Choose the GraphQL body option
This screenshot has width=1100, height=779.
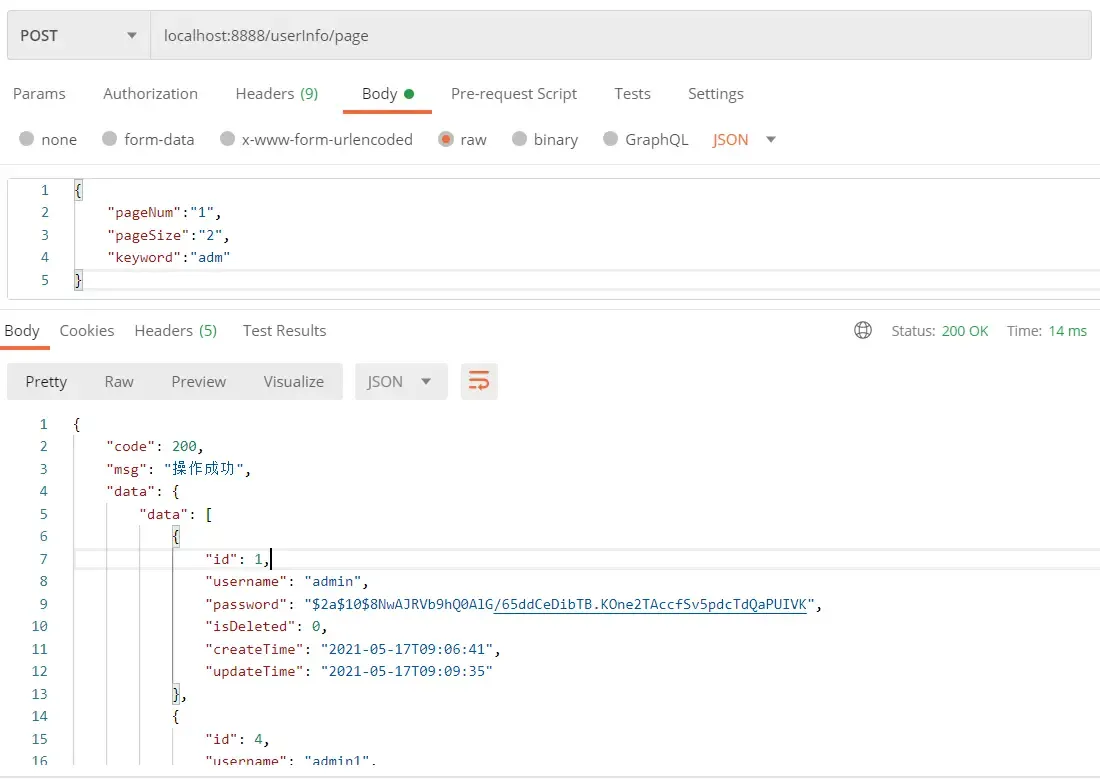click(x=645, y=140)
